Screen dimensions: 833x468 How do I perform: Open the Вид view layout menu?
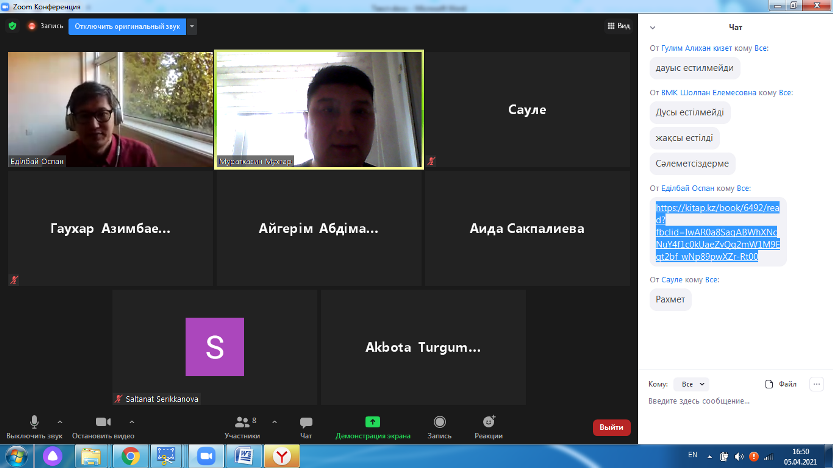[x=619, y=26]
